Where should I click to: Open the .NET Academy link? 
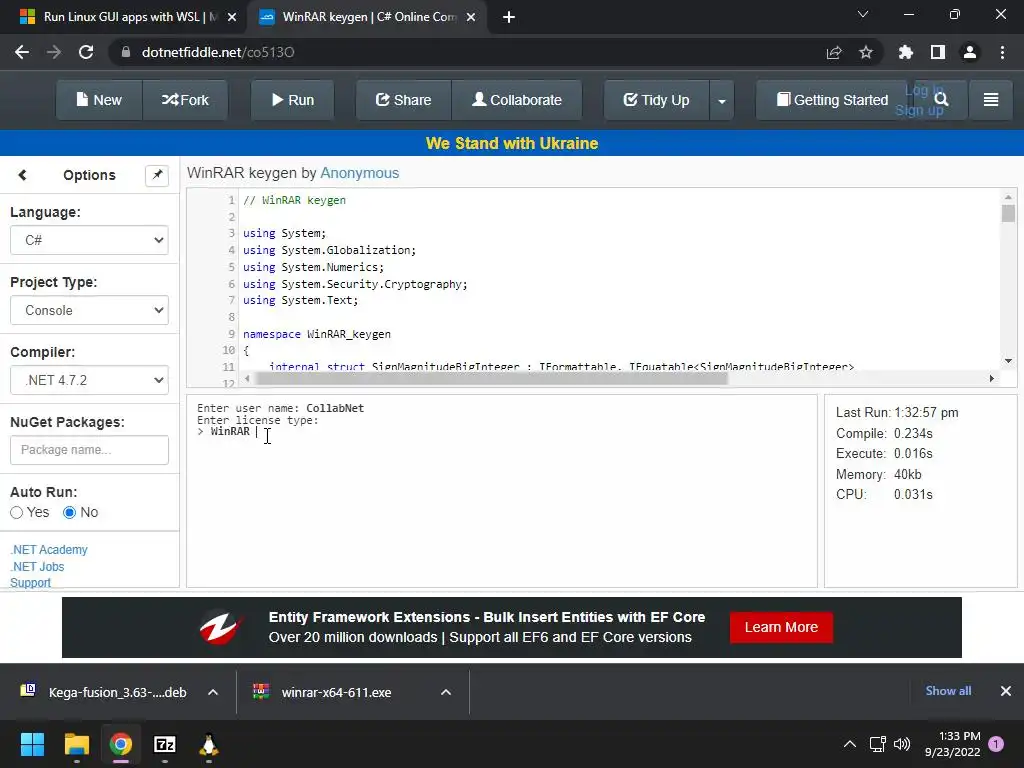tap(49, 550)
